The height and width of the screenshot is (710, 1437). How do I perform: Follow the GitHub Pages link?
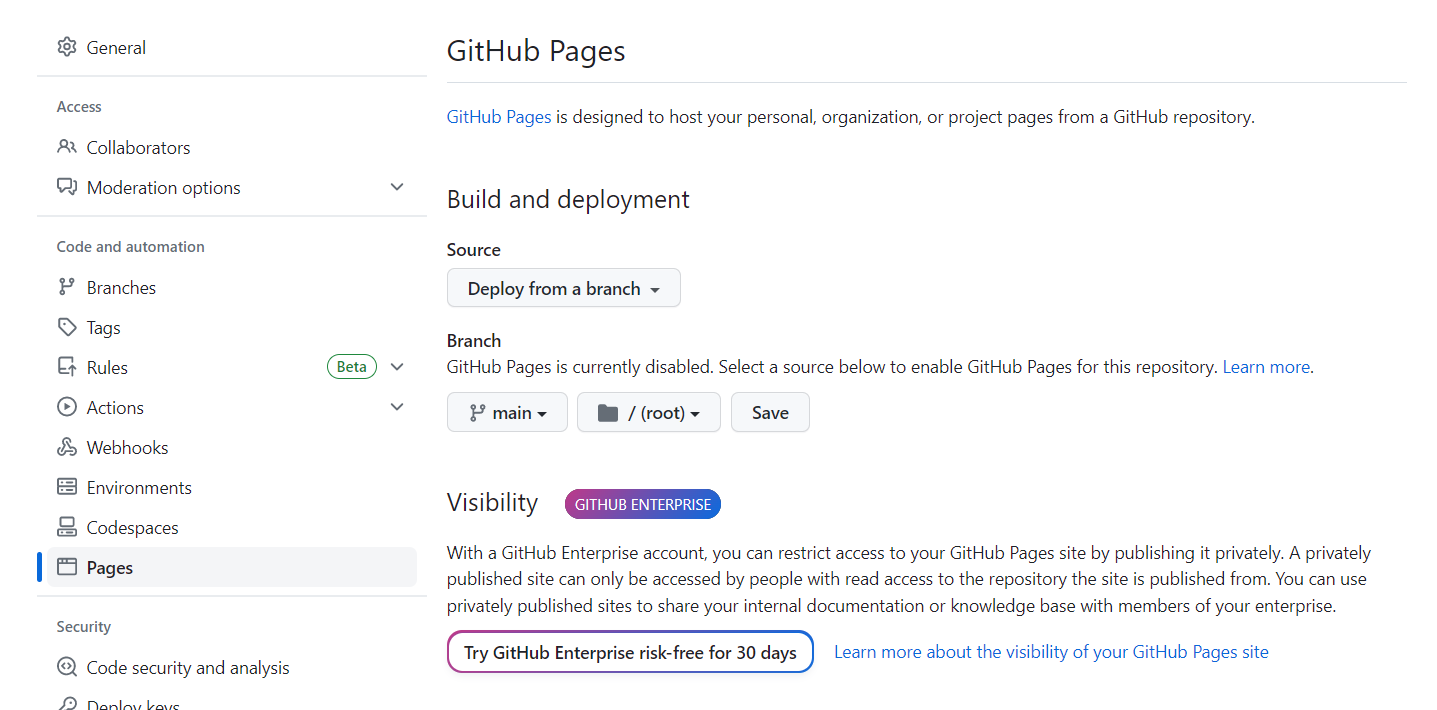coord(499,117)
